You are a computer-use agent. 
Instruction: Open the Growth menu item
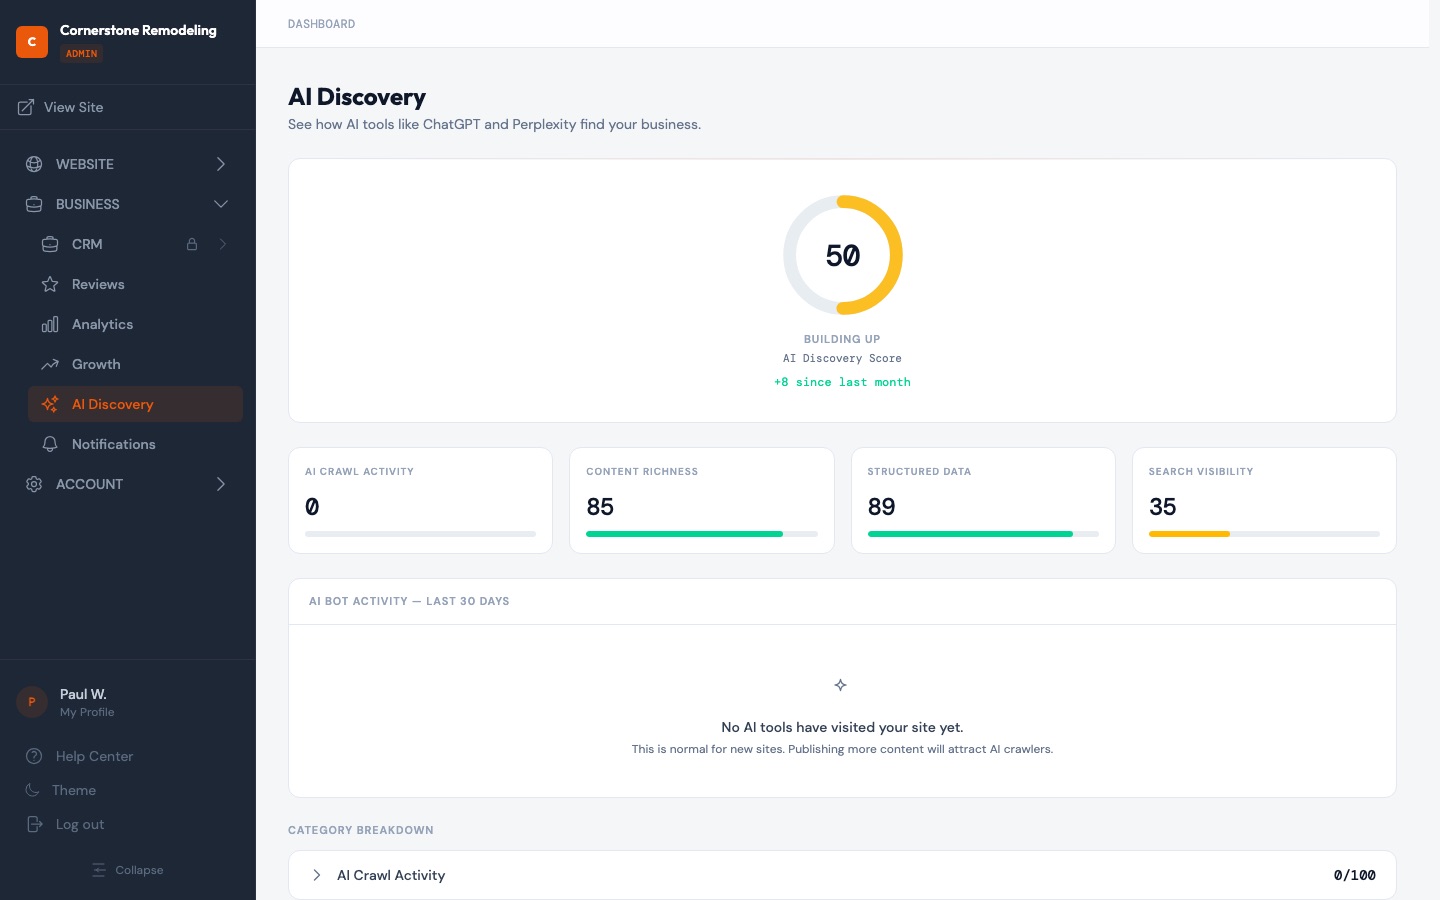pos(135,364)
